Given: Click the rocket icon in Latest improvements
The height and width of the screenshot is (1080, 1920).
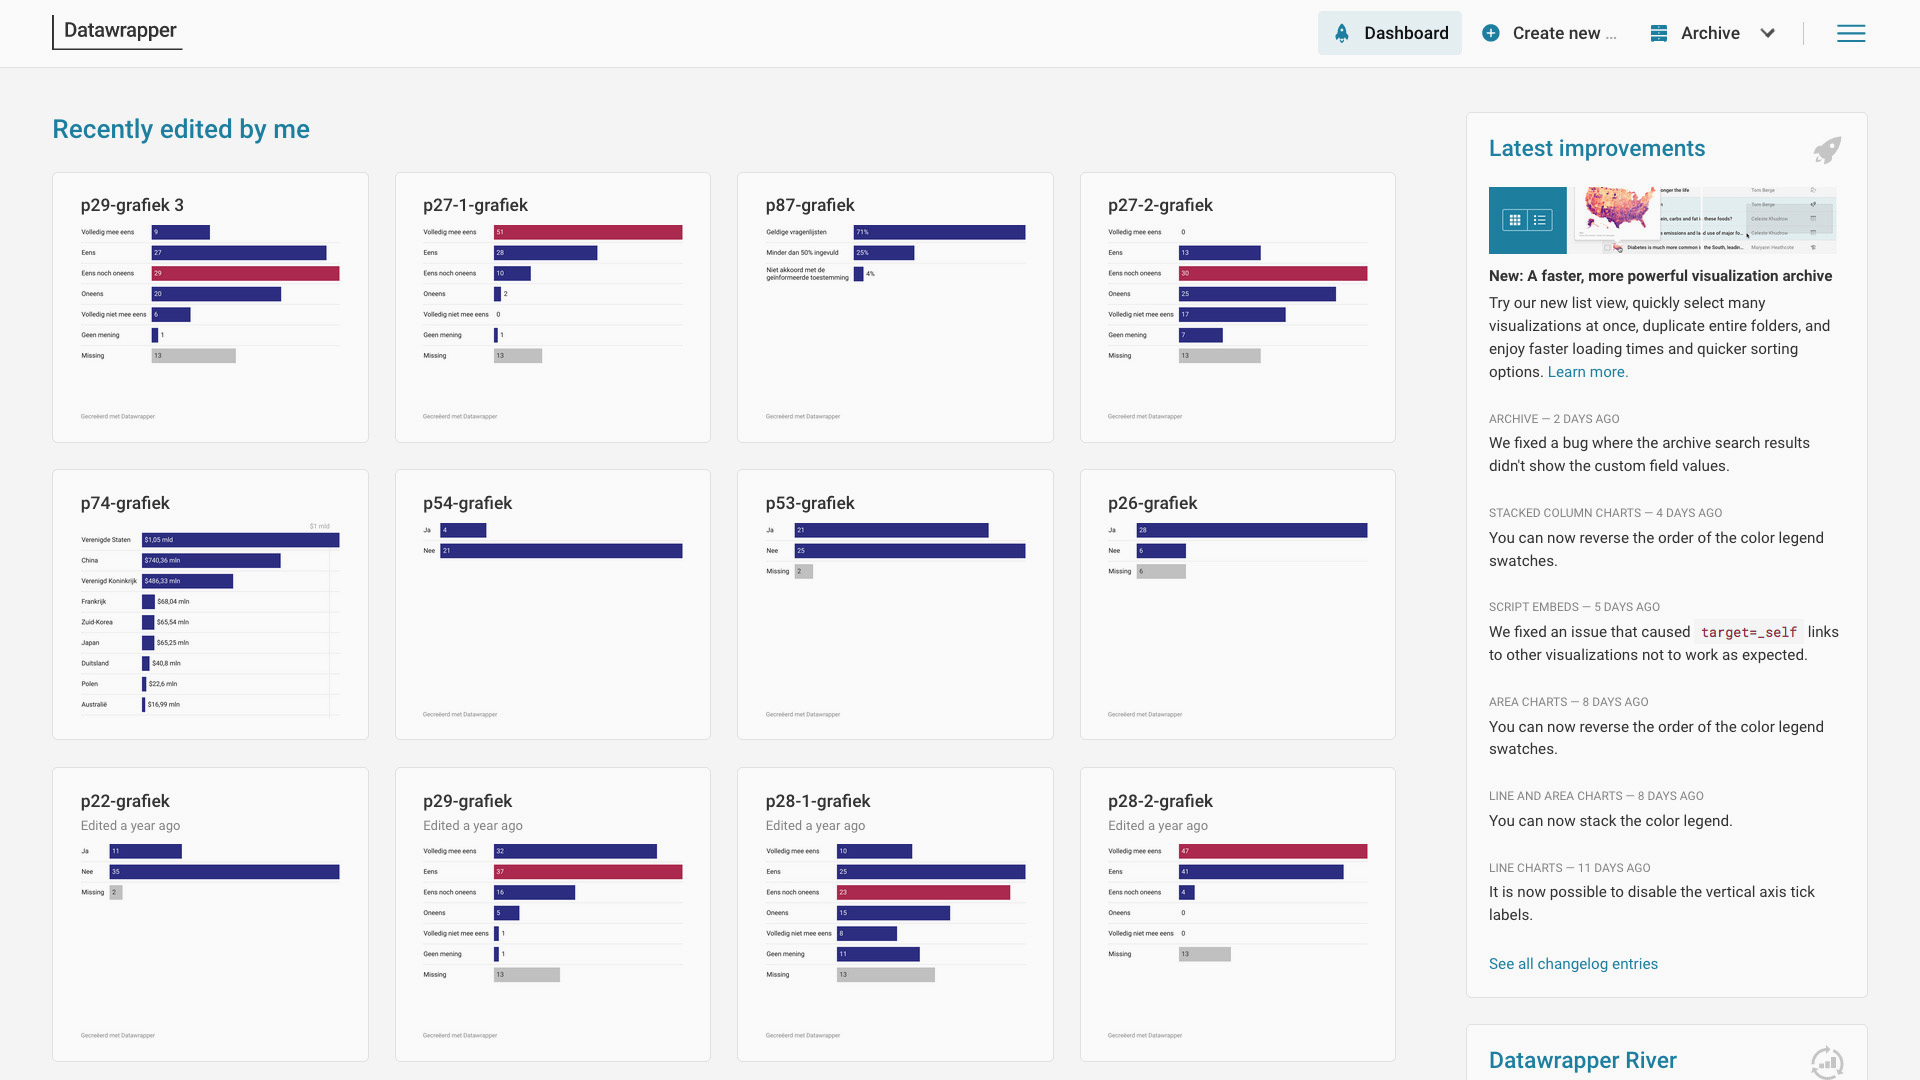Looking at the screenshot, I should coord(1827,150).
